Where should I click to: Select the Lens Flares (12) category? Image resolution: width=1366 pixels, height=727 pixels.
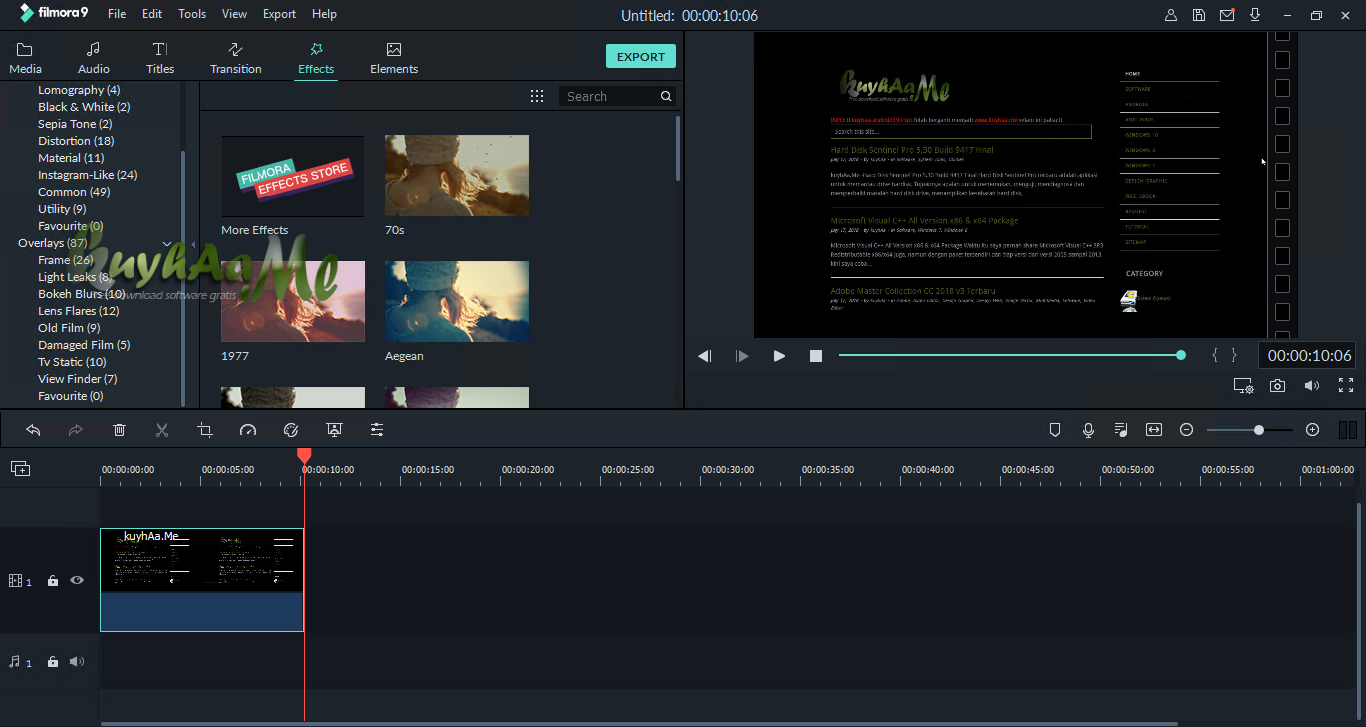coord(79,311)
